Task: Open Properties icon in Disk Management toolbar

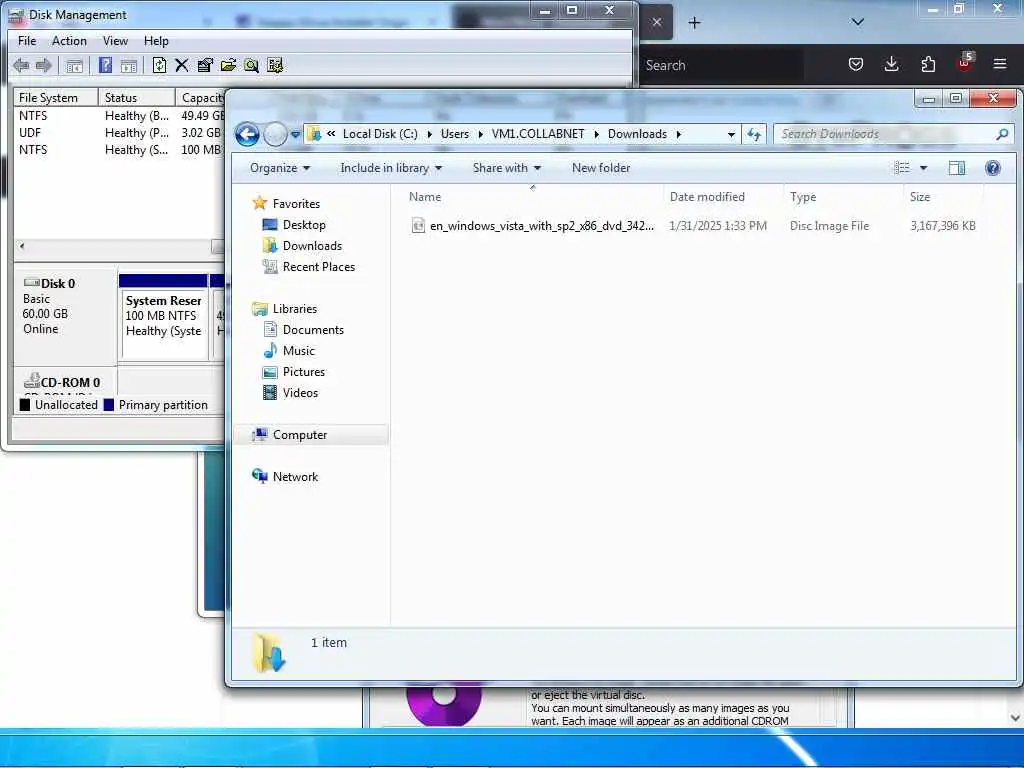Action: (205, 65)
